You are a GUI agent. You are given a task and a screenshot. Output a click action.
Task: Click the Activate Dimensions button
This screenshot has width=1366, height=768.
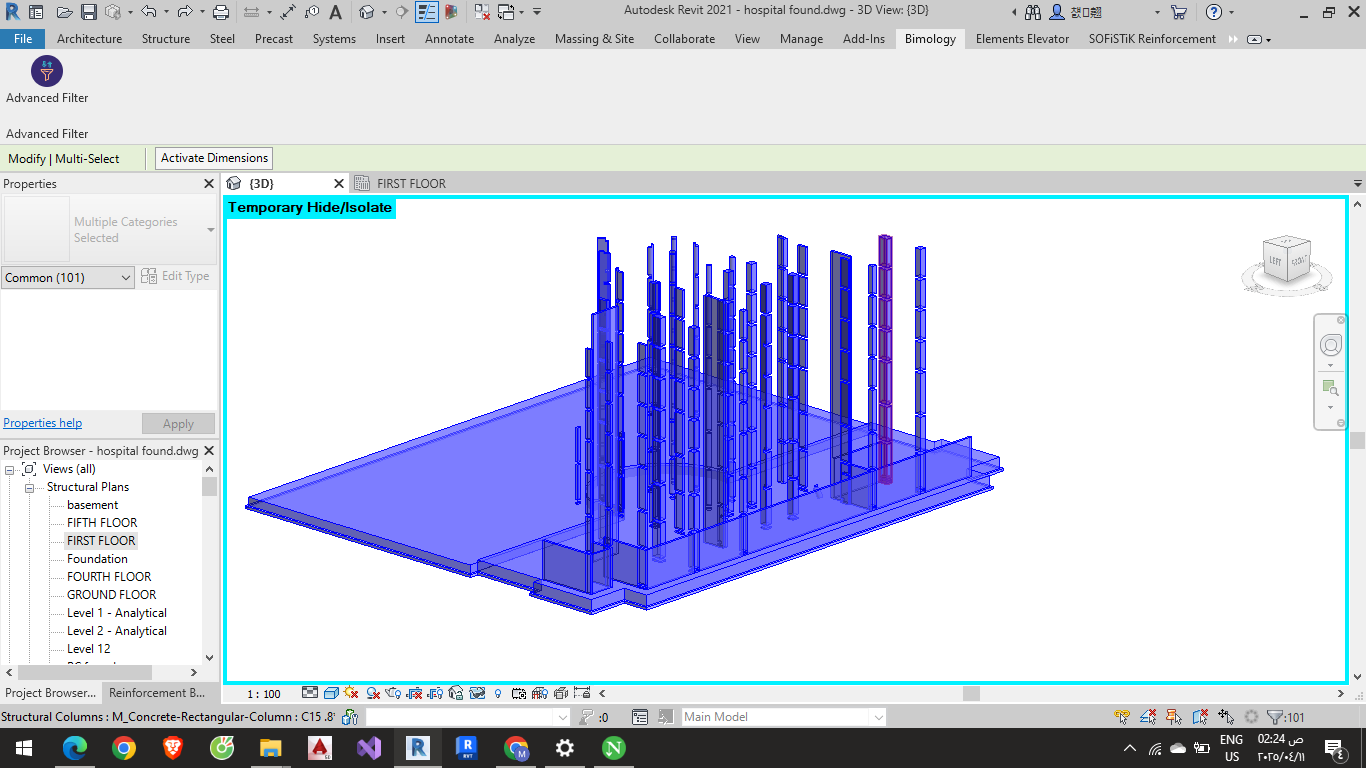(x=214, y=158)
